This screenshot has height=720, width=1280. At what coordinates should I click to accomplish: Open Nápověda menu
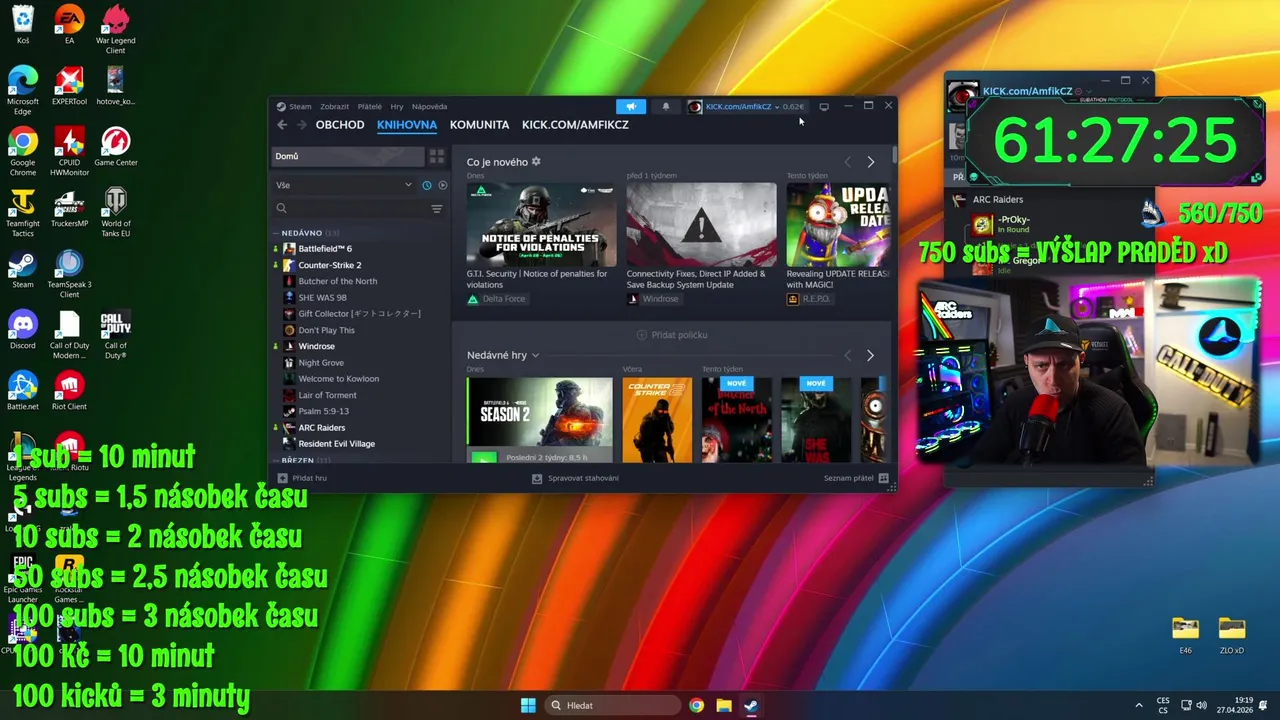(429, 107)
